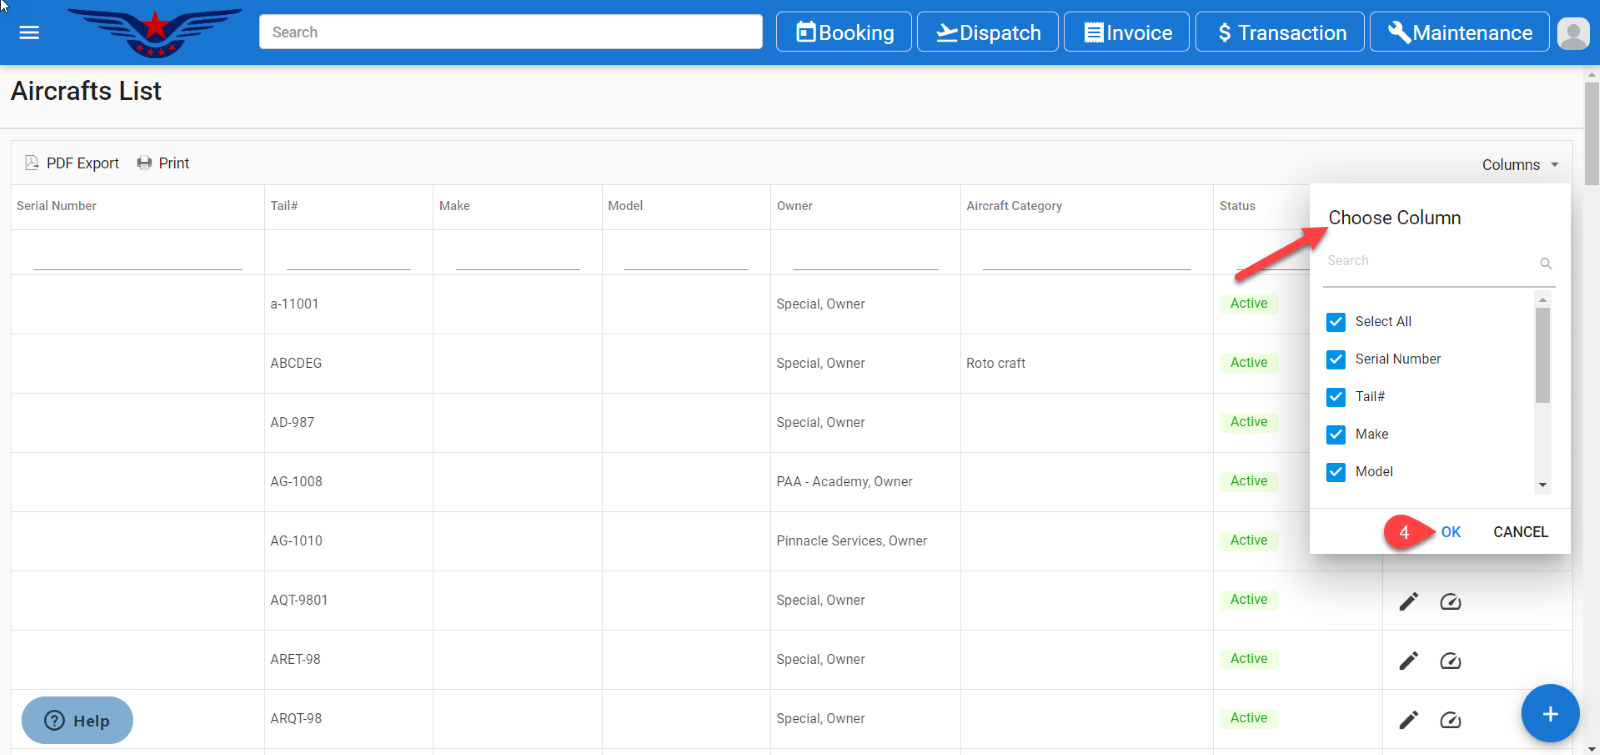The height and width of the screenshot is (755, 1600).
Task: Open the hamburger navigation menu
Action: [29, 32]
